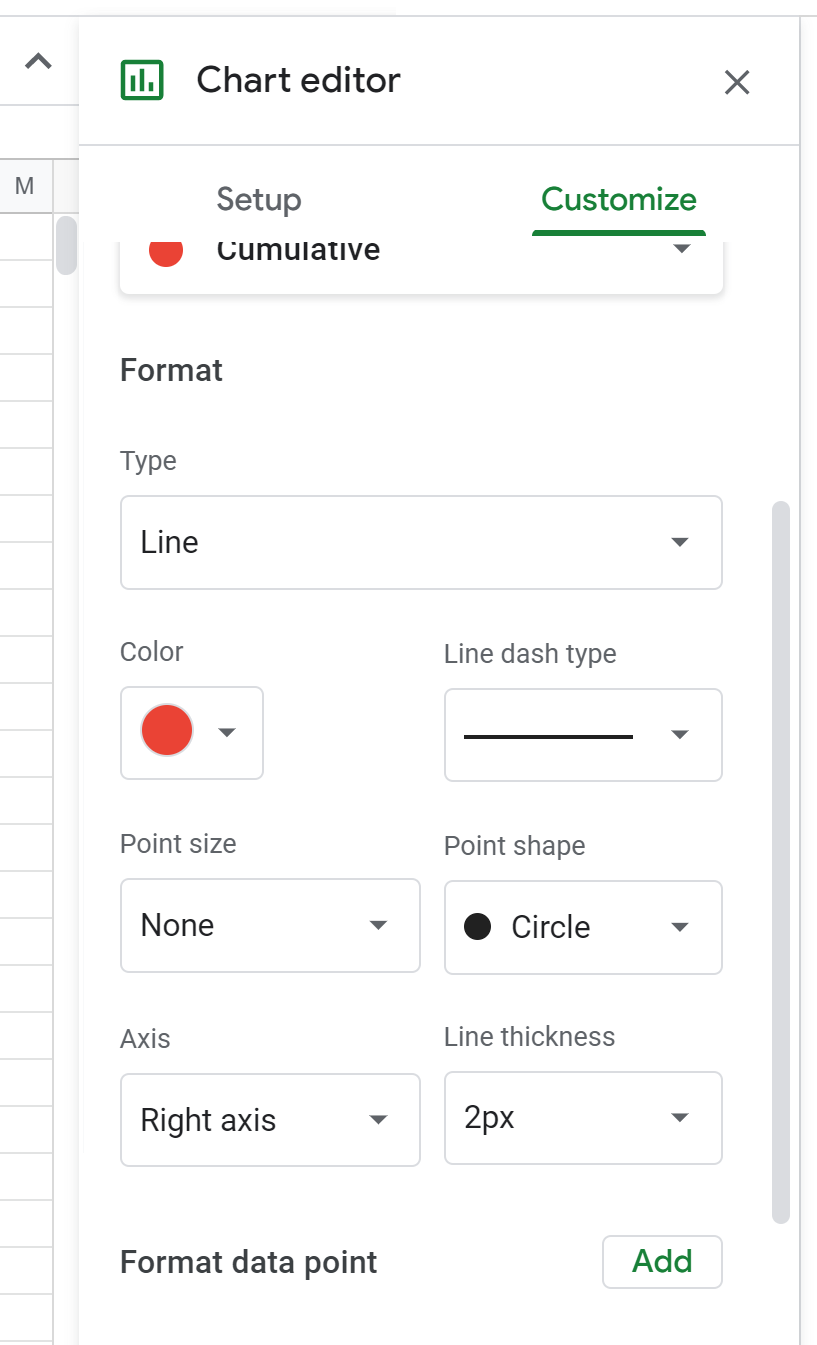The height and width of the screenshot is (1345, 817).
Task: Click the black circle point shape icon
Action: point(478,927)
